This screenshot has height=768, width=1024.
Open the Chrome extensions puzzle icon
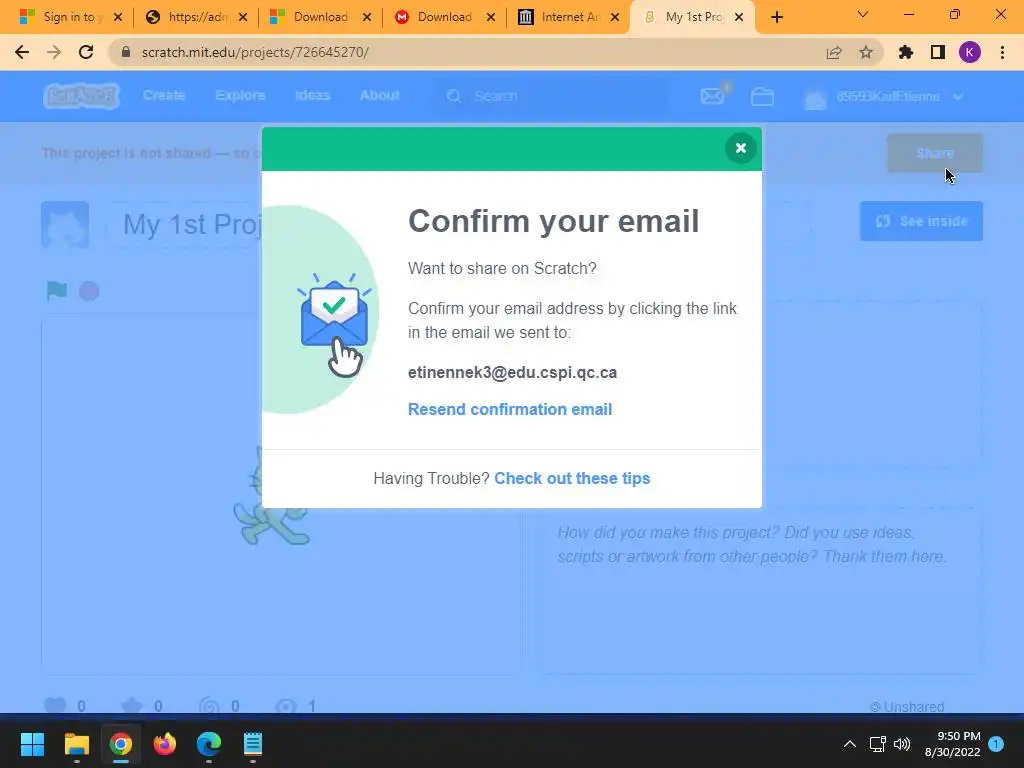[x=906, y=52]
